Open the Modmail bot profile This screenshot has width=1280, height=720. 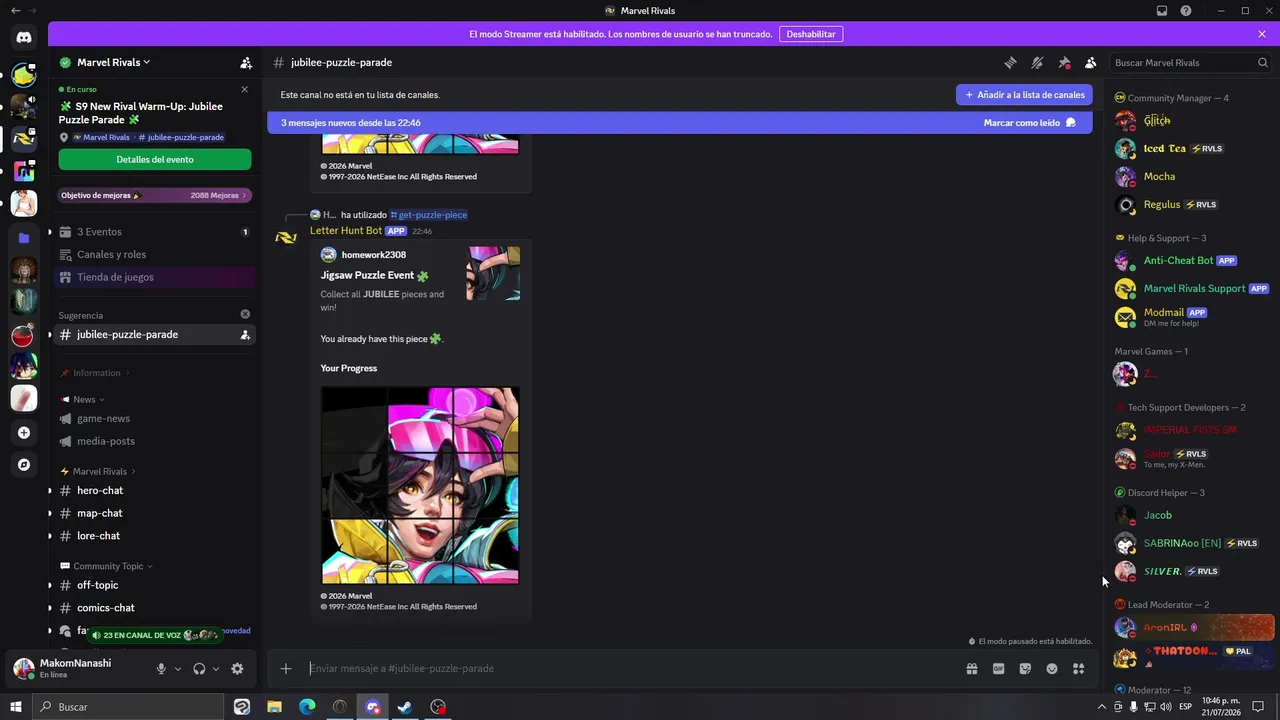tap(1190, 317)
